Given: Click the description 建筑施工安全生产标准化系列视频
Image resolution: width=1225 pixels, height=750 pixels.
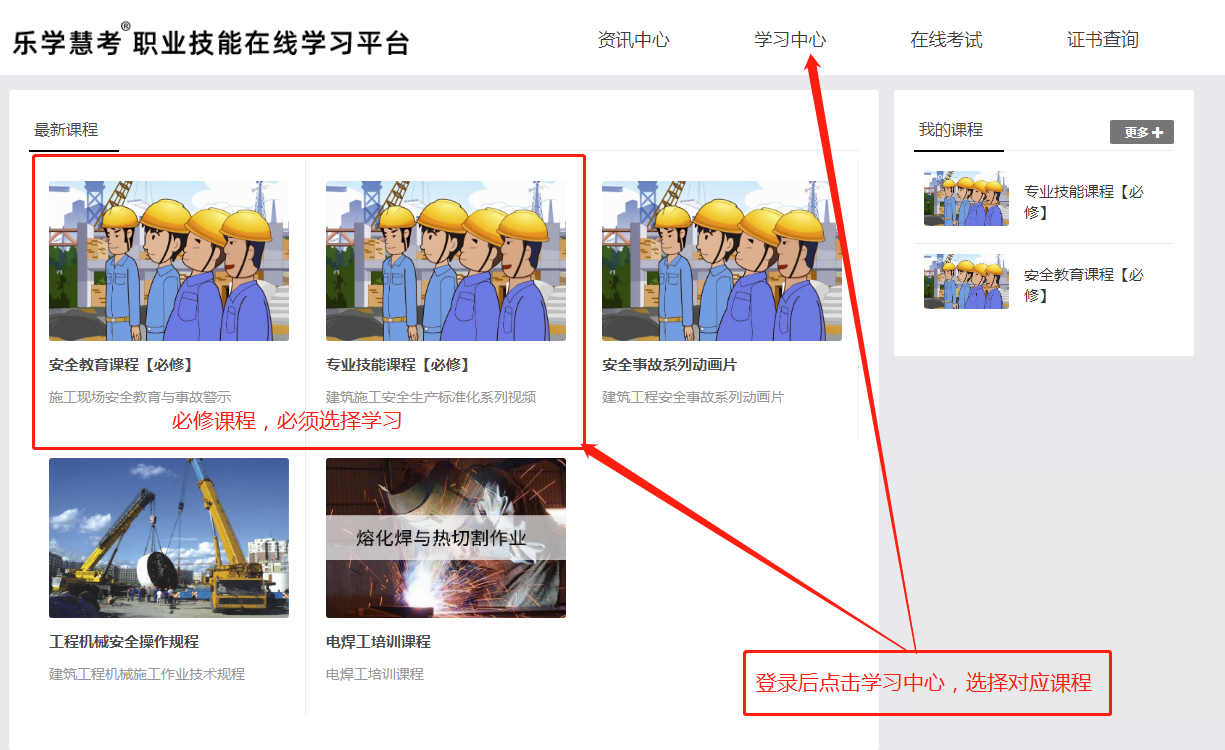Looking at the screenshot, I should 431,397.
